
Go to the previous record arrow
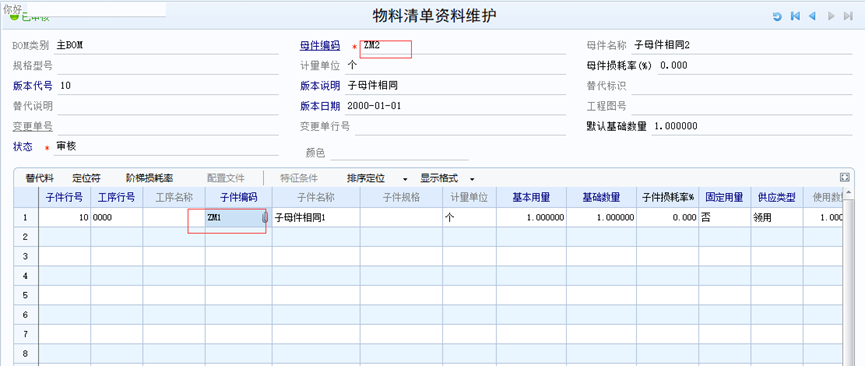[x=812, y=17]
